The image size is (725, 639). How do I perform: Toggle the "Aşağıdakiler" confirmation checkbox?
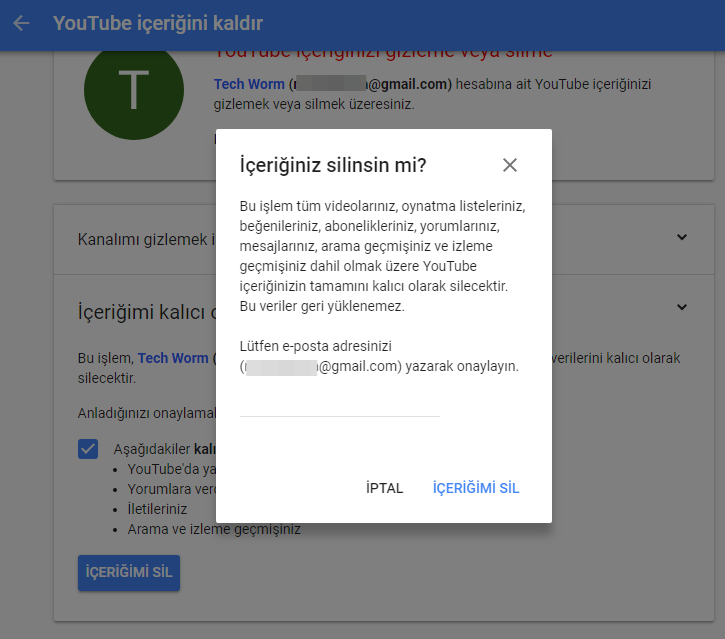click(88, 449)
